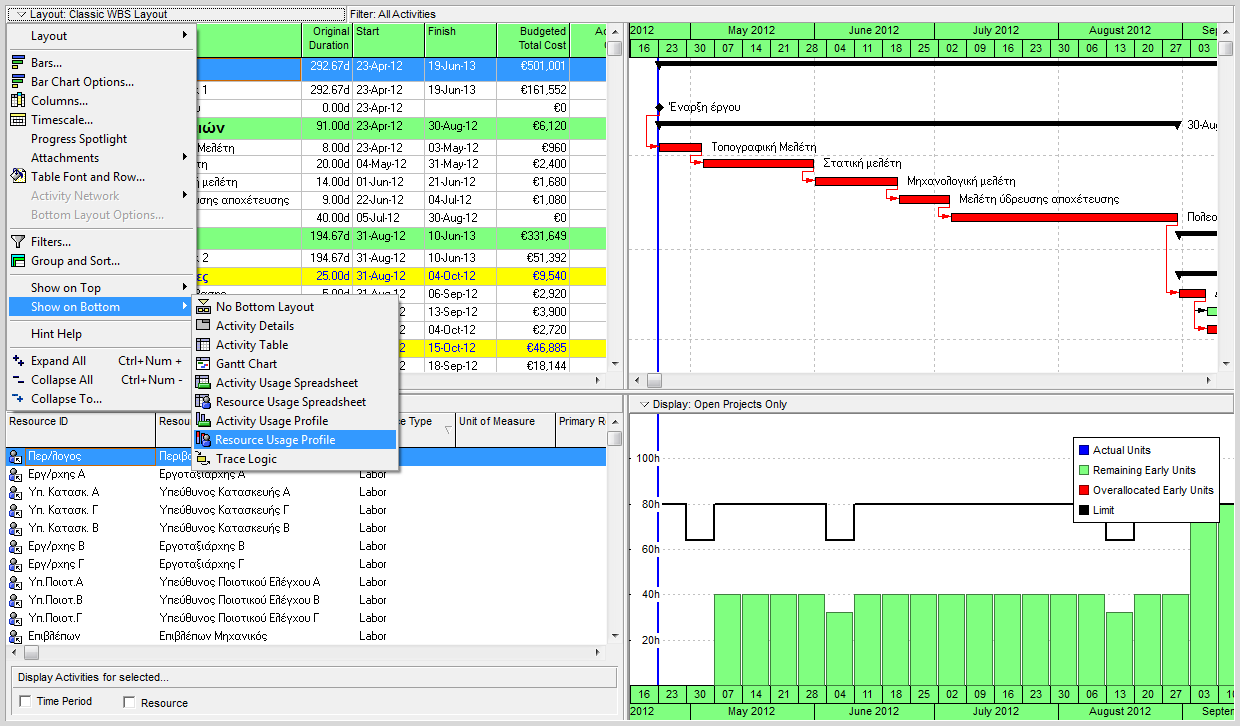Click the resource icon beside Υπ.Ποιοτ.Α
This screenshot has width=1240, height=726.
15,582
